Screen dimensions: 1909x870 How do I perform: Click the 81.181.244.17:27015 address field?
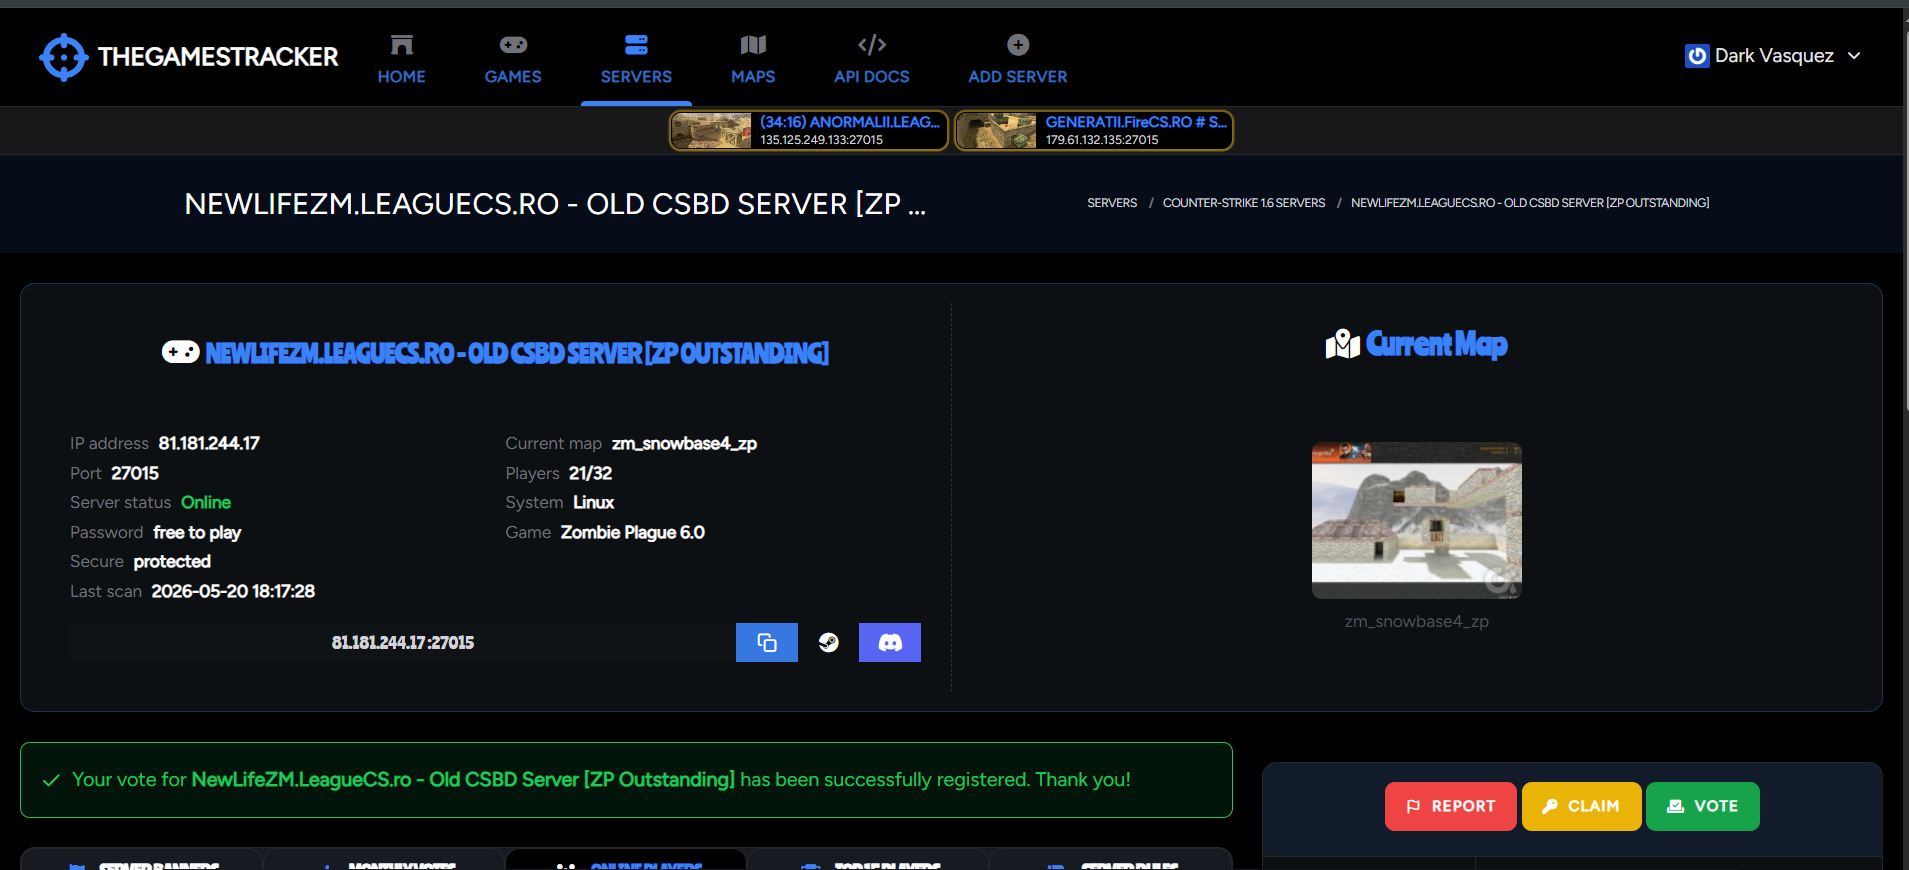[403, 642]
